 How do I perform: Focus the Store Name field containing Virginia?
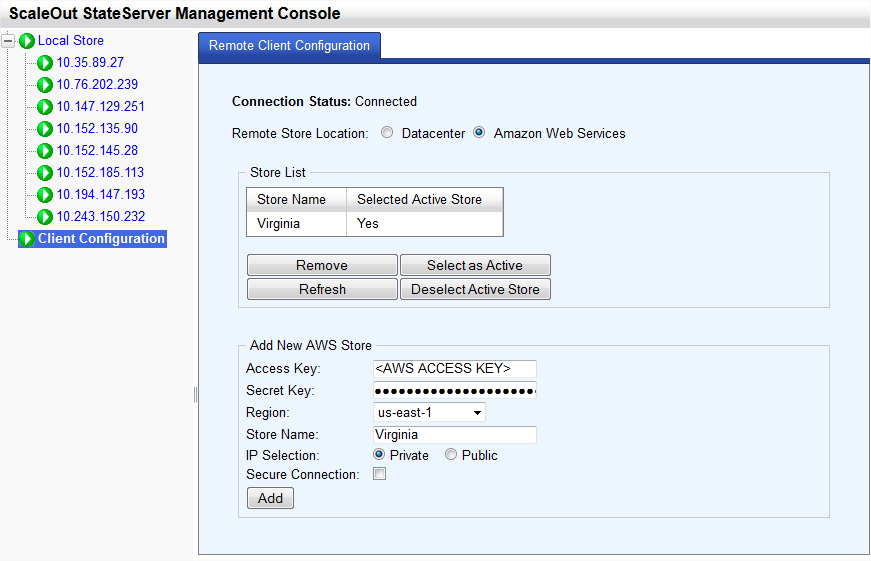[x=454, y=434]
